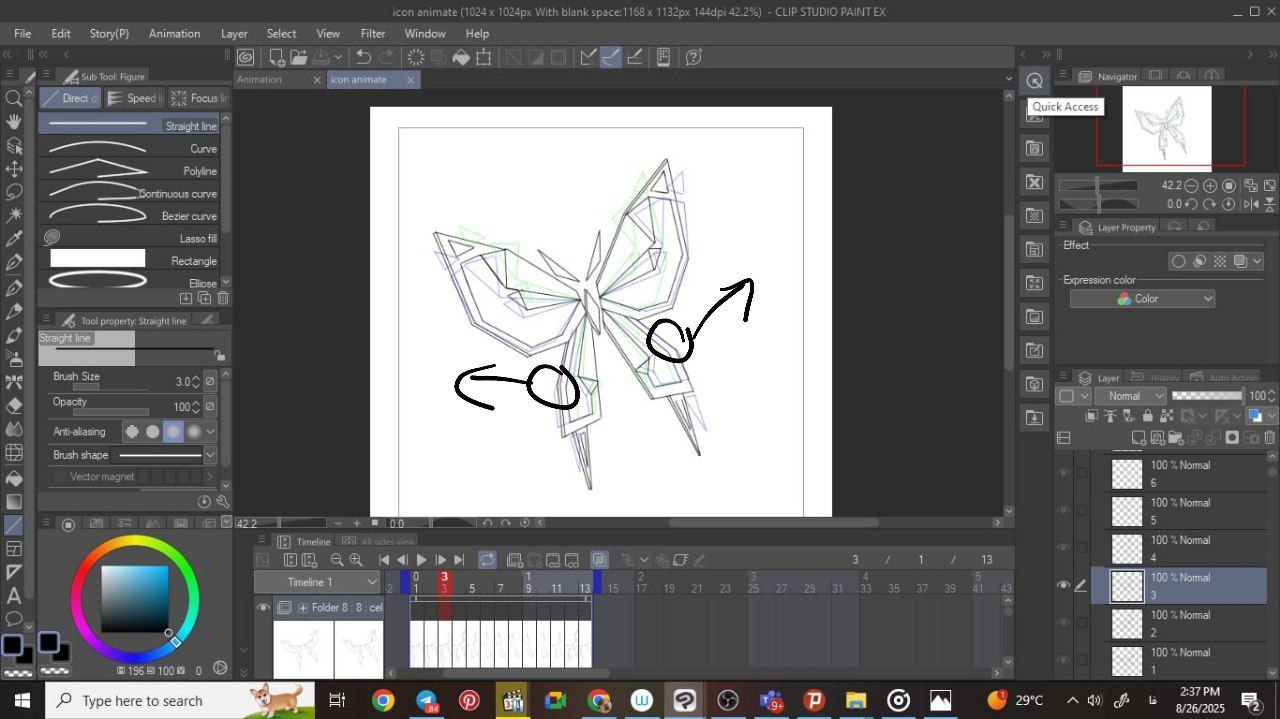
Task: Click inside the color wheel square
Action: [134, 598]
